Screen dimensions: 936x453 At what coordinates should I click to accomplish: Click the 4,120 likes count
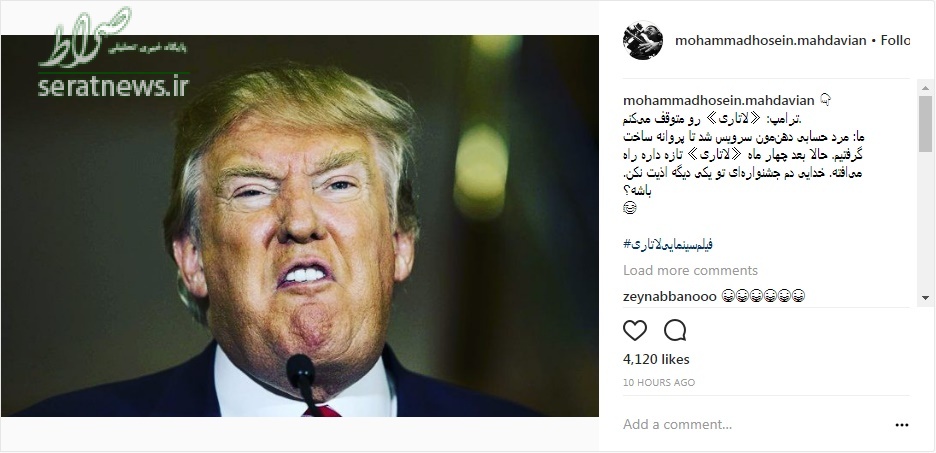coord(656,359)
